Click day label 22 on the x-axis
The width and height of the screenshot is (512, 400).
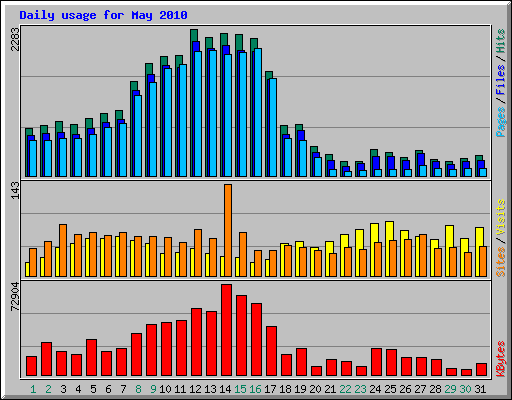[x=345, y=389]
